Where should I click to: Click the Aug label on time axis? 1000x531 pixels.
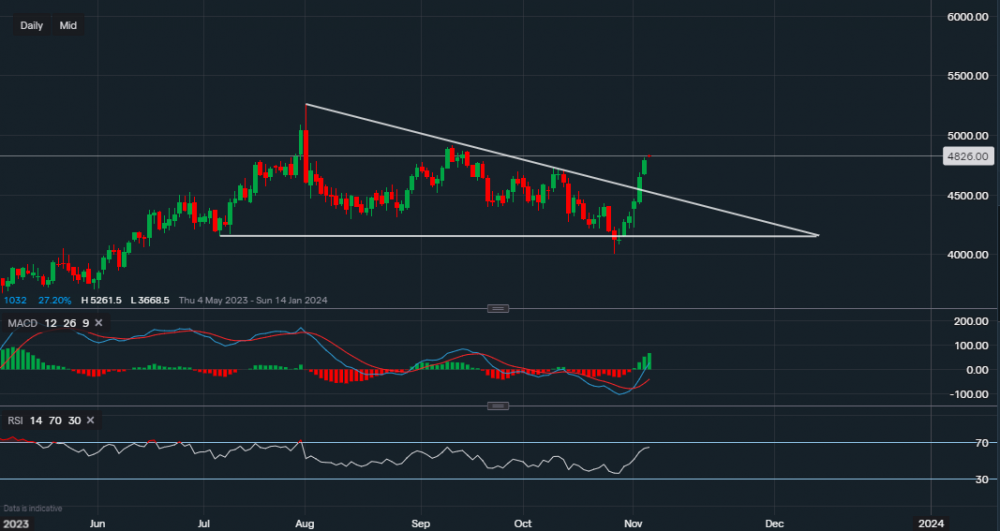click(x=305, y=522)
